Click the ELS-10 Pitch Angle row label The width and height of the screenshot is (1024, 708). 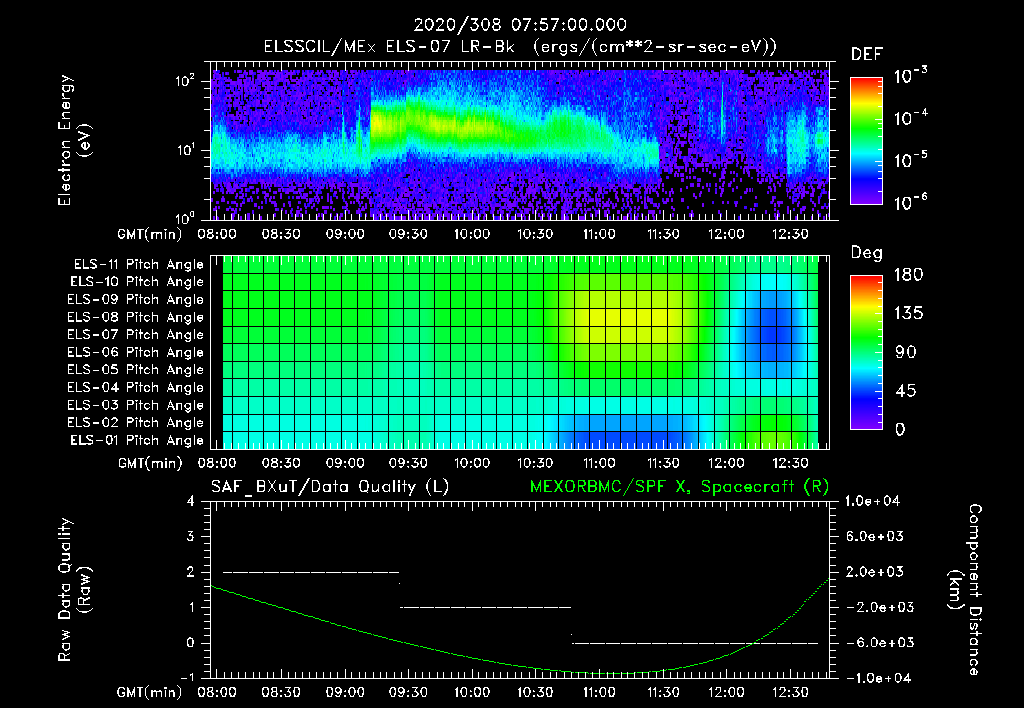(136, 282)
